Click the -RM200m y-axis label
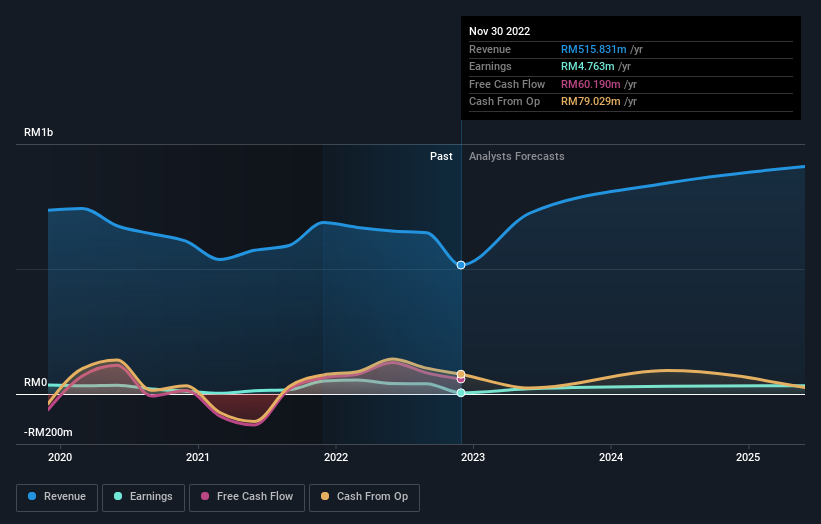The height and width of the screenshot is (524, 821). 48,432
